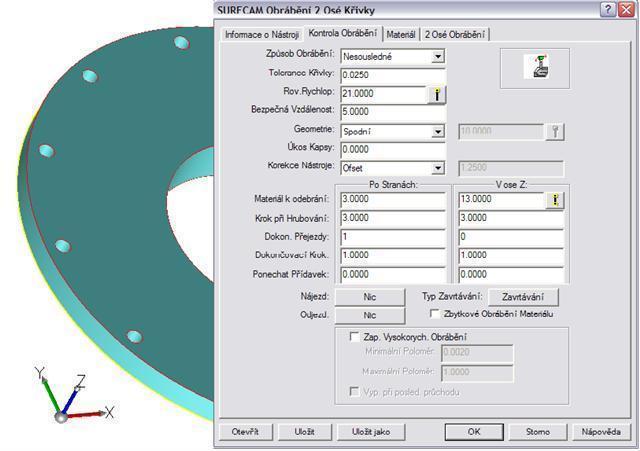Viewport: 640px width, 451px height.
Task: Click the Odjezd Nic button
Action: (370, 315)
